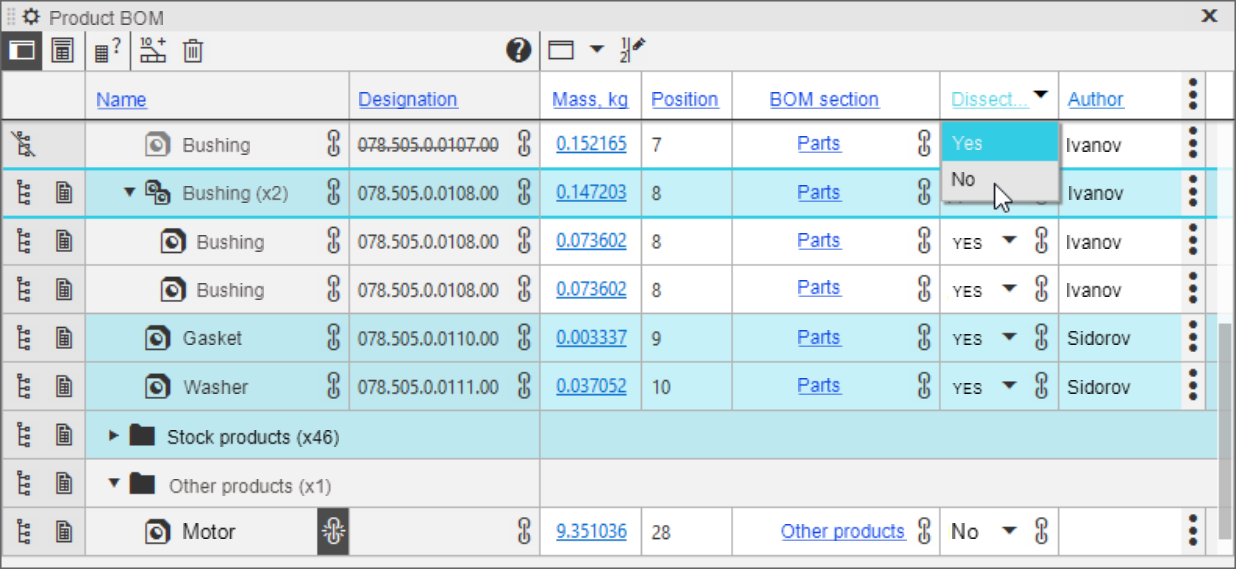The height and width of the screenshot is (569, 1236).
Task: Choose "Yes" in the open dropdown list
Action: pyautogui.click(x=967, y=143)
